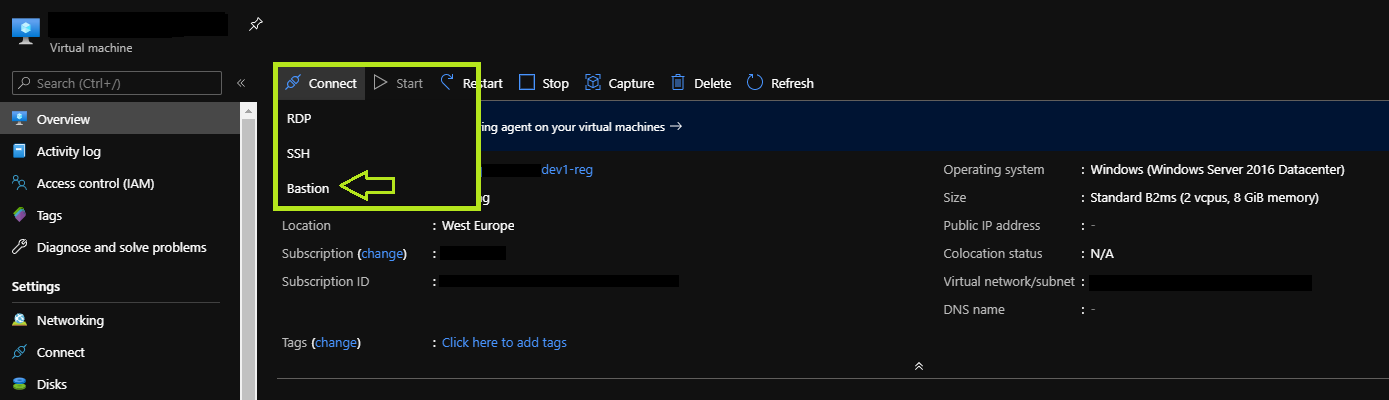Collapse the sidebar with double chevron
This screenshot has width=1389, height=400.
[x=241, y=83]
